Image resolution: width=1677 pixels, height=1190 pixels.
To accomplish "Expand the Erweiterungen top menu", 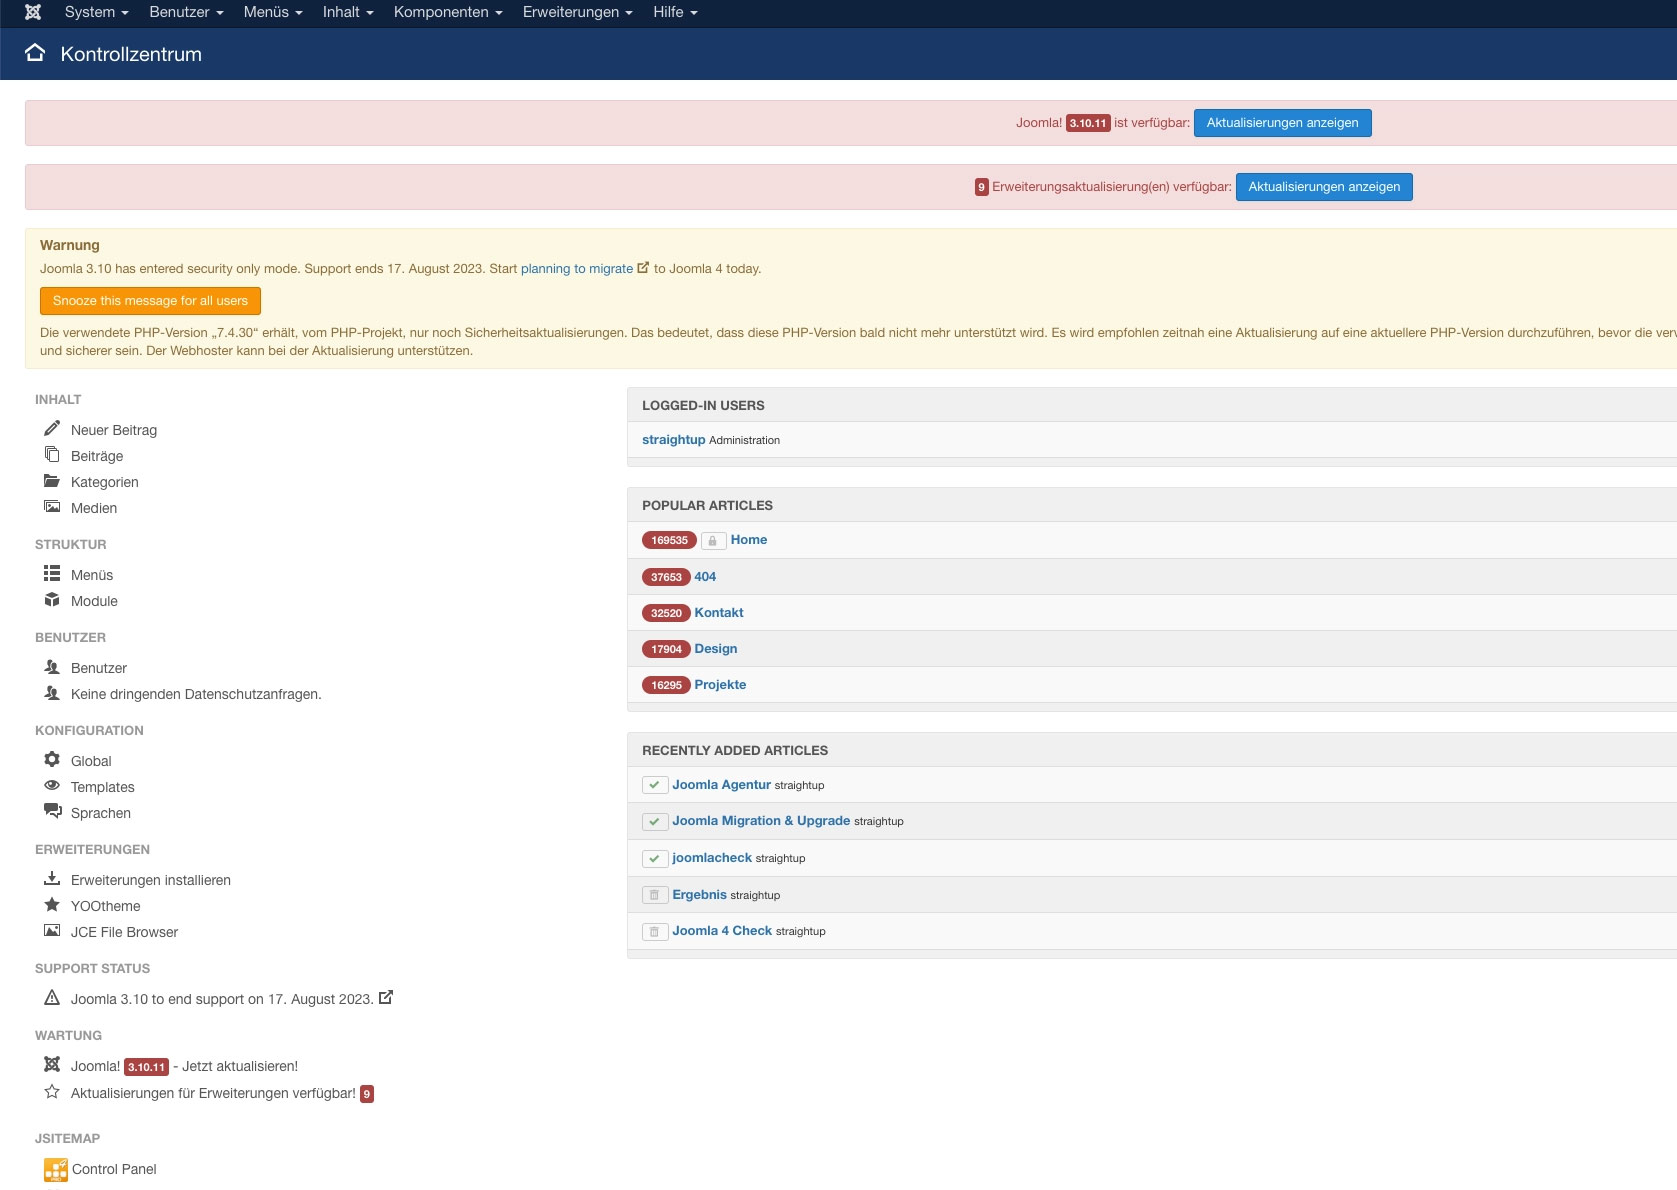I will click(578, 12).
